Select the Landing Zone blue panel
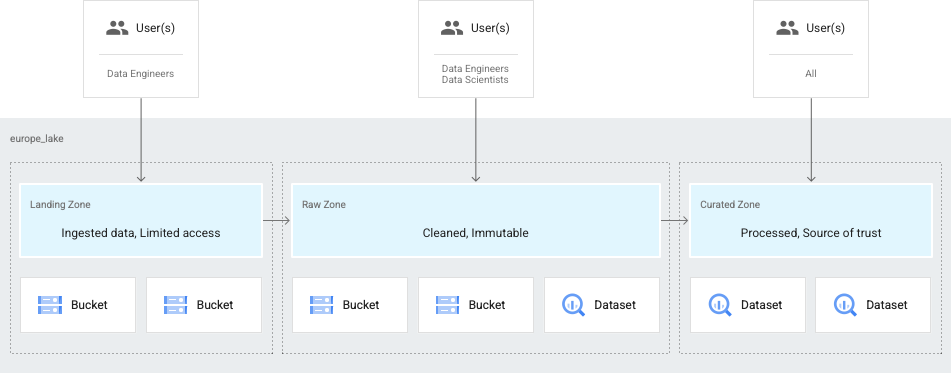Screen dimensions: 951x373 coord(141,220)
